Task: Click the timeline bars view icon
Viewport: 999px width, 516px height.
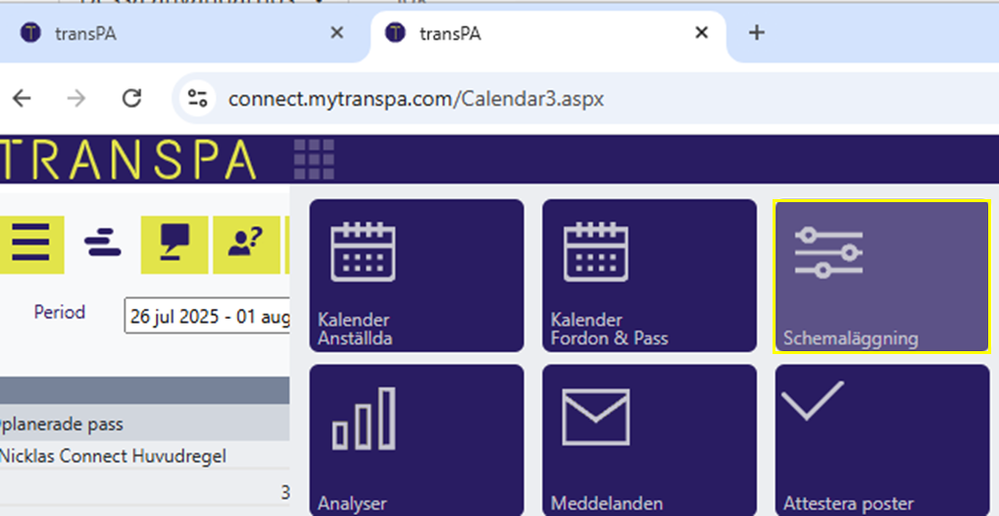Action: click(x=103, y=243)
